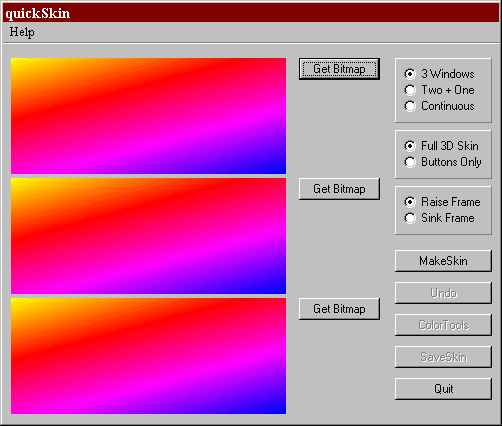Open ColorTools
This screenshot has width=502, height=426.
(443, 325)
